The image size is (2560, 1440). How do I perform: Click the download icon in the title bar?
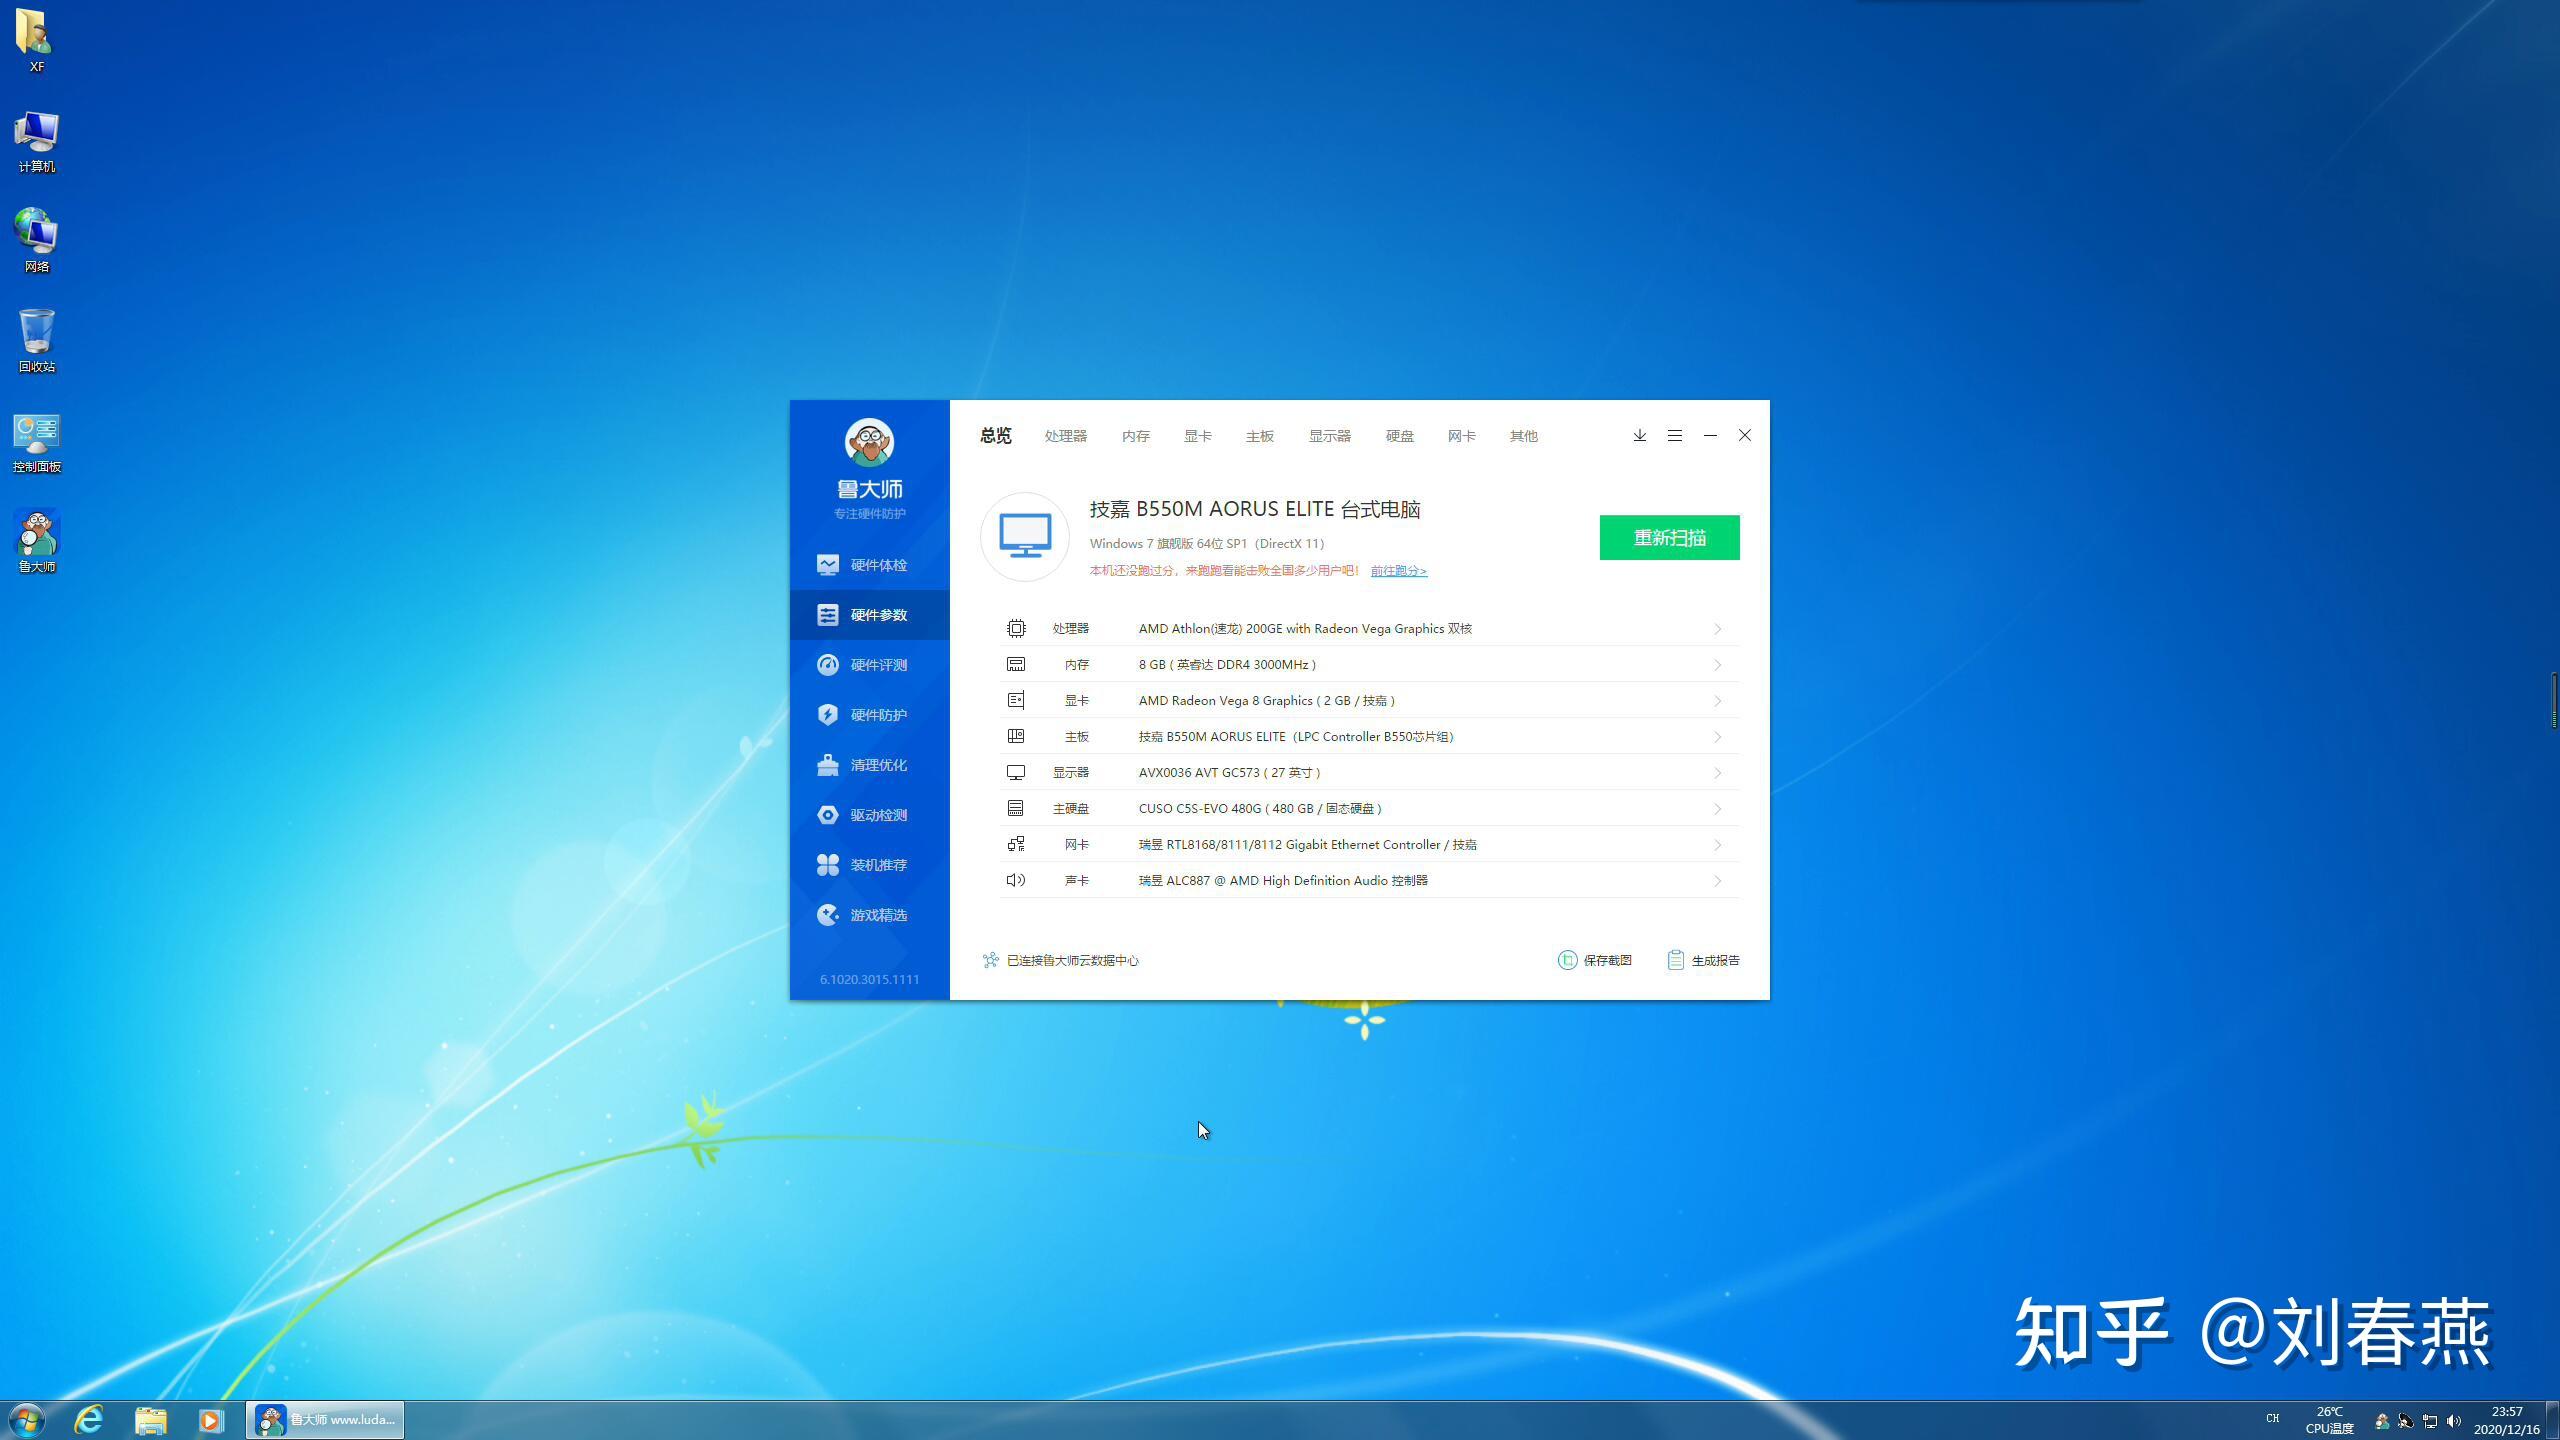click(x=1639, y=435)
